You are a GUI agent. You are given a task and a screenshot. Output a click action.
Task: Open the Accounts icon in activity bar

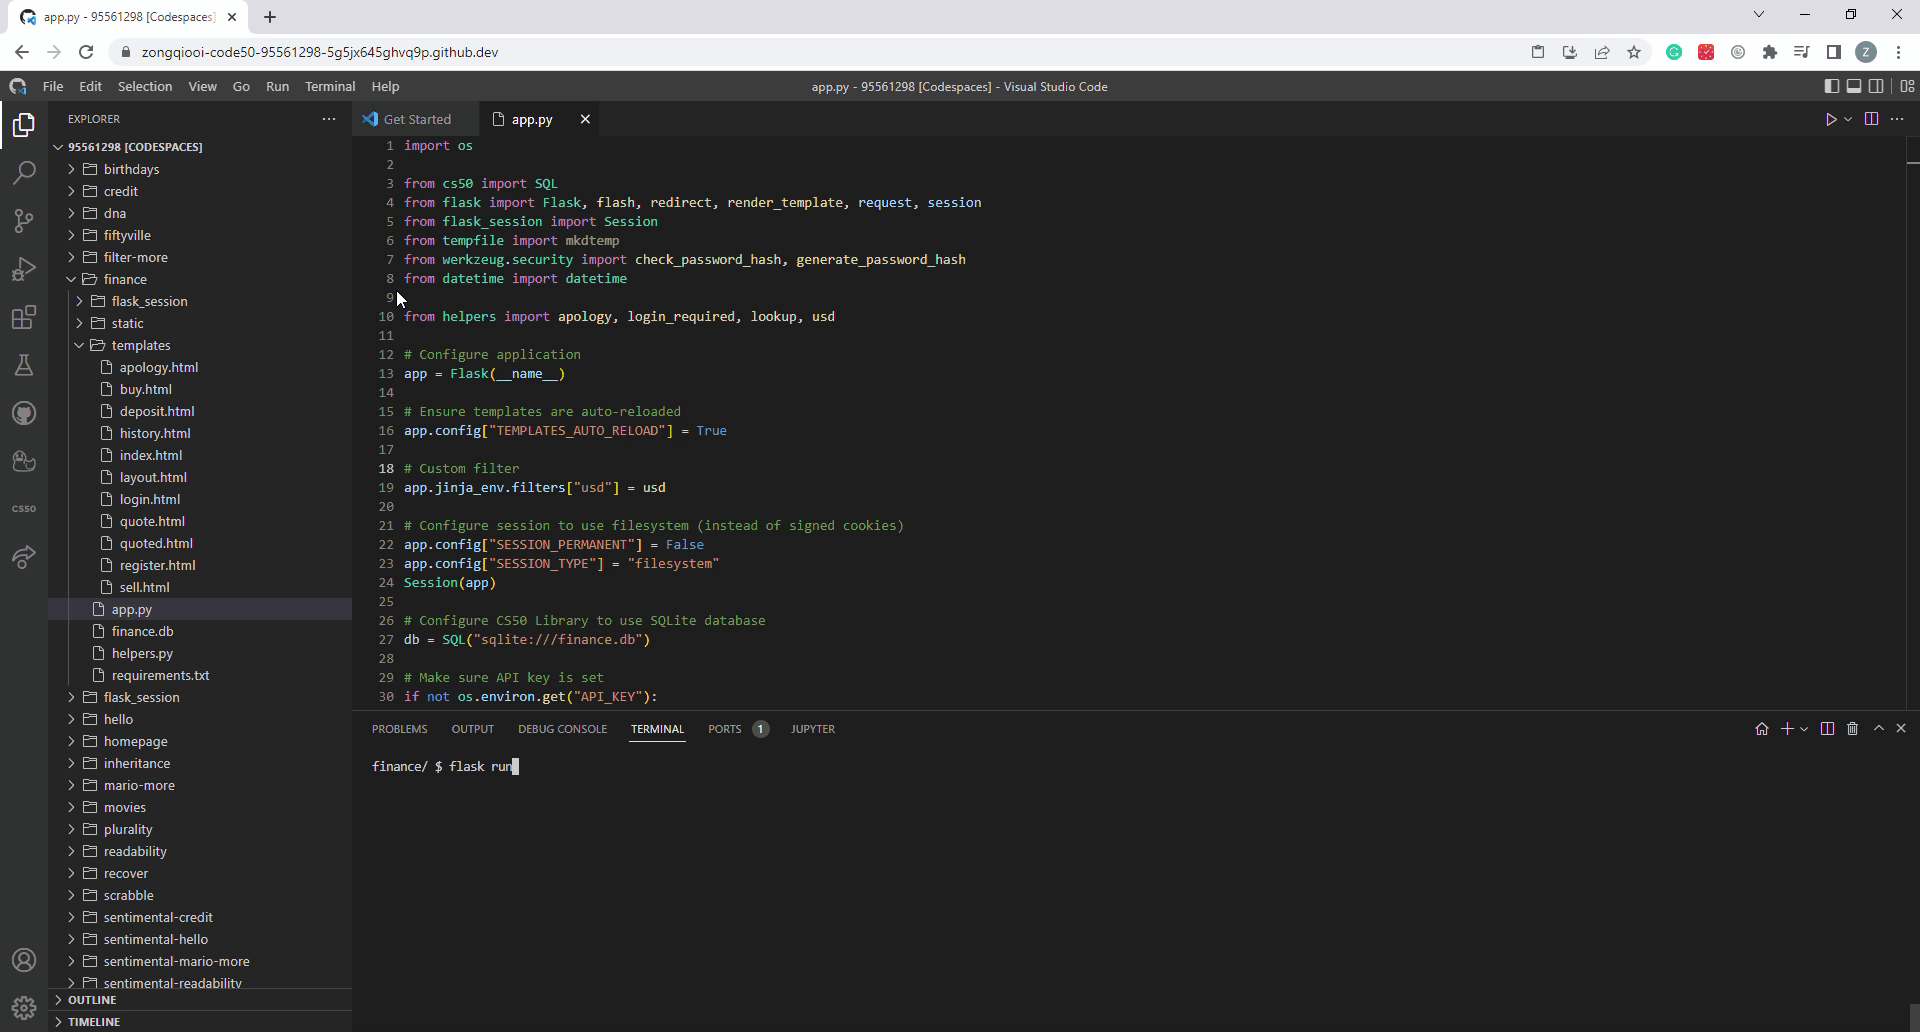[x=24, y=960]
